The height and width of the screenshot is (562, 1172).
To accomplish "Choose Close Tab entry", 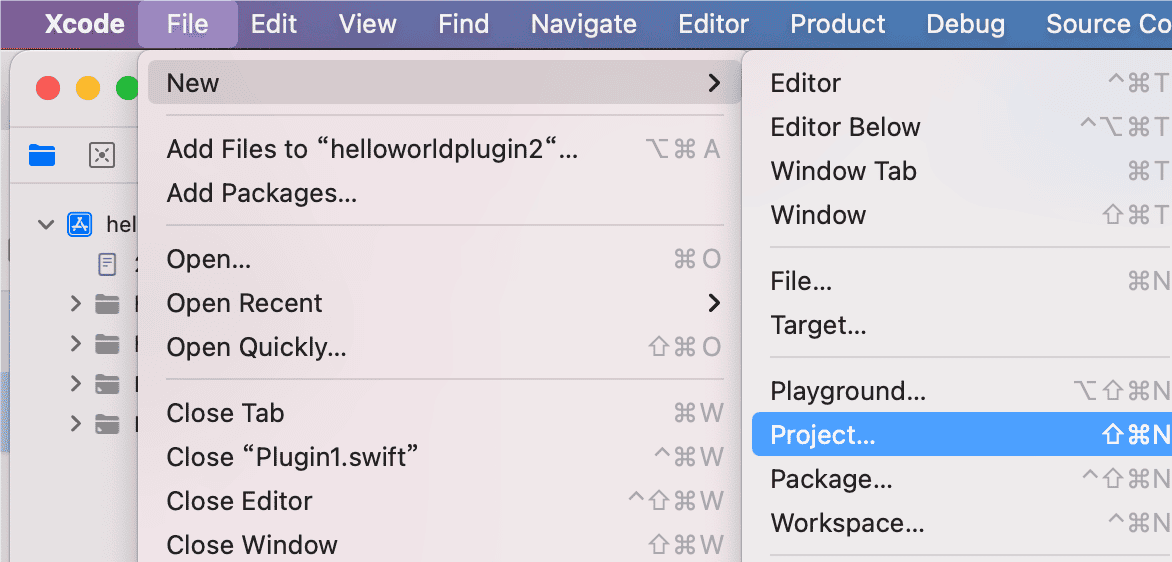I will [x=444, y=413].
